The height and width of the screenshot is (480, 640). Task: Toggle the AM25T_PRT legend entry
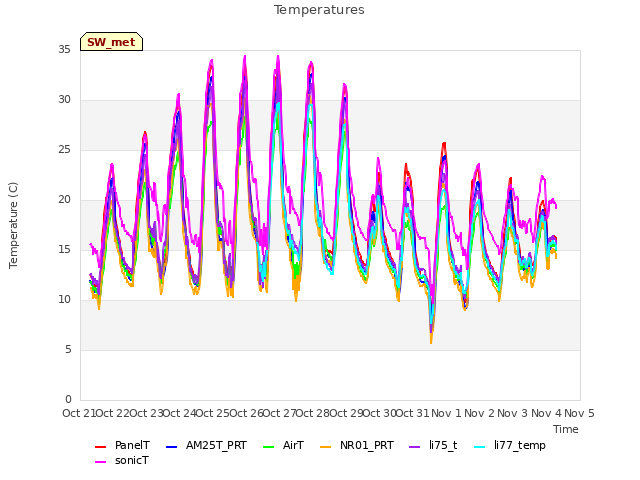206,445
